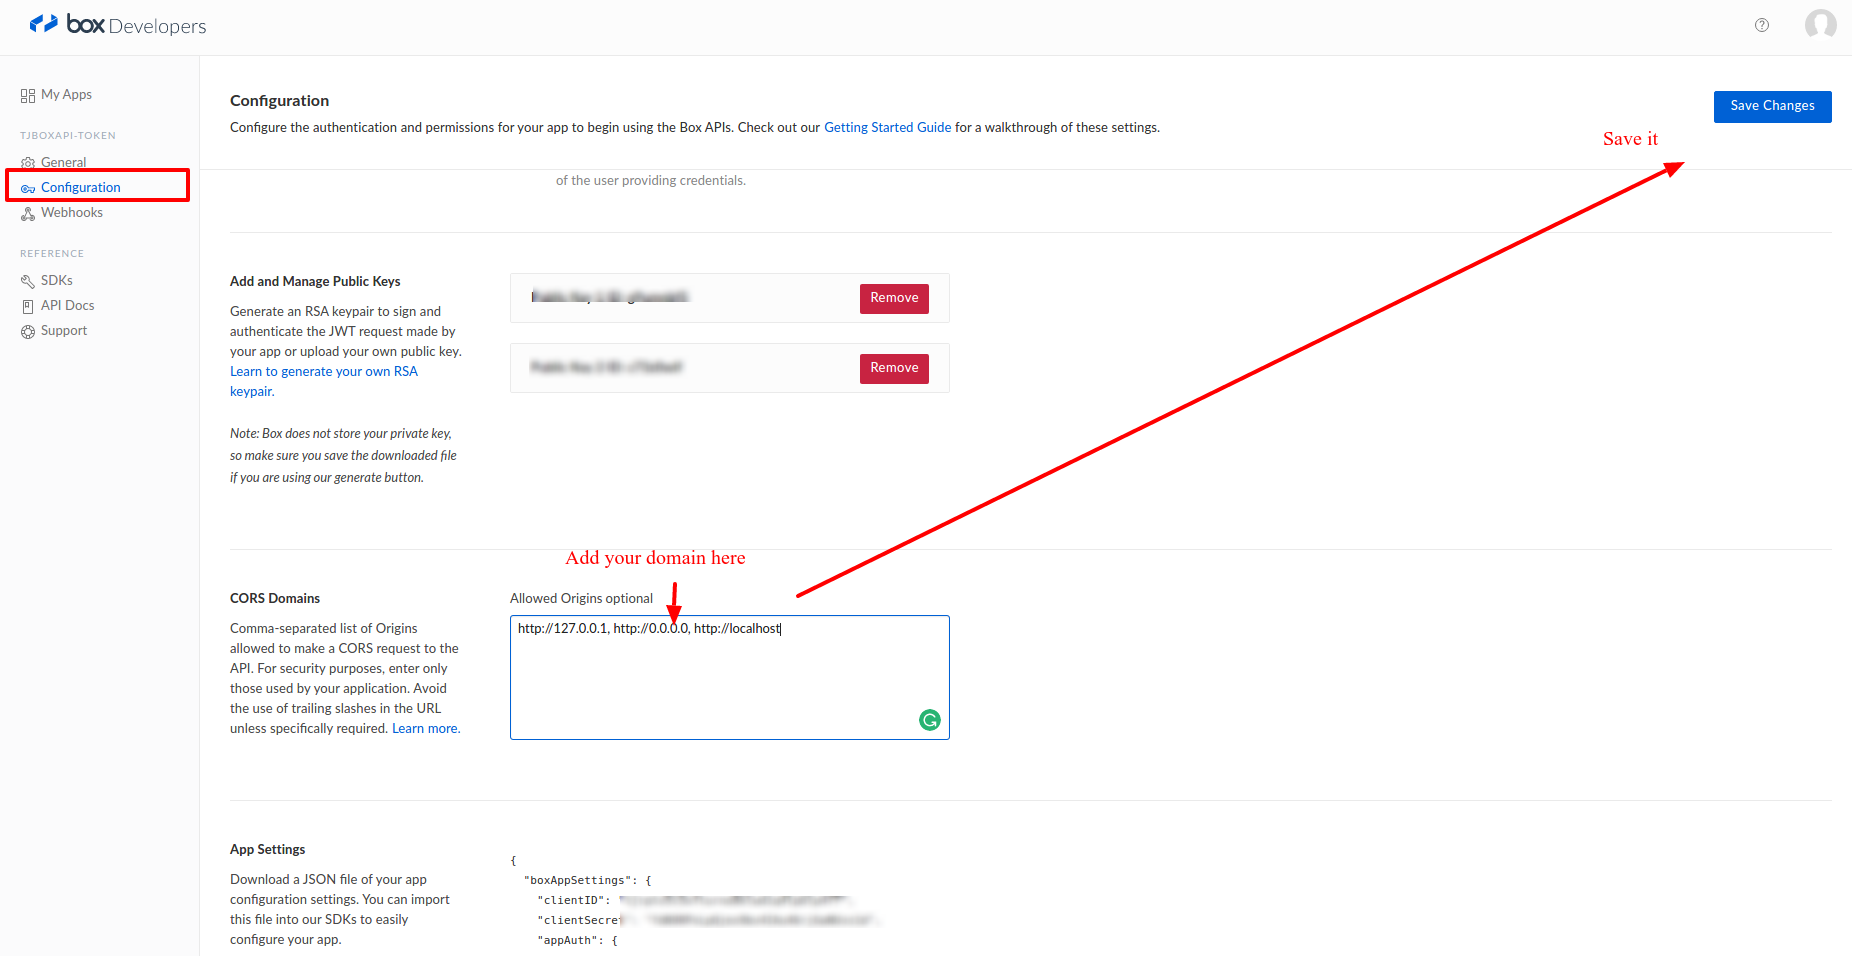This screenshot has height=956, width=1852.
Task: Click the API Docs document icon
Action: point(28,307)
